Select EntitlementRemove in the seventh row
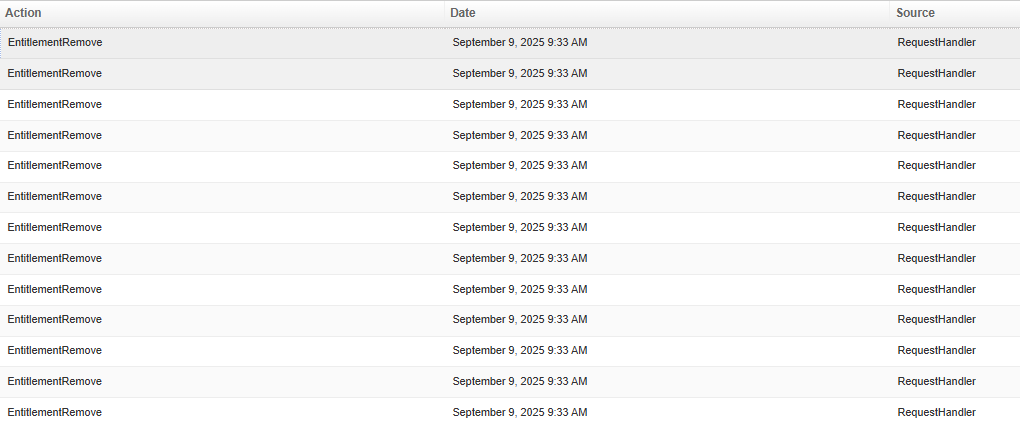 pyautogui.click(x=55, y=227)
